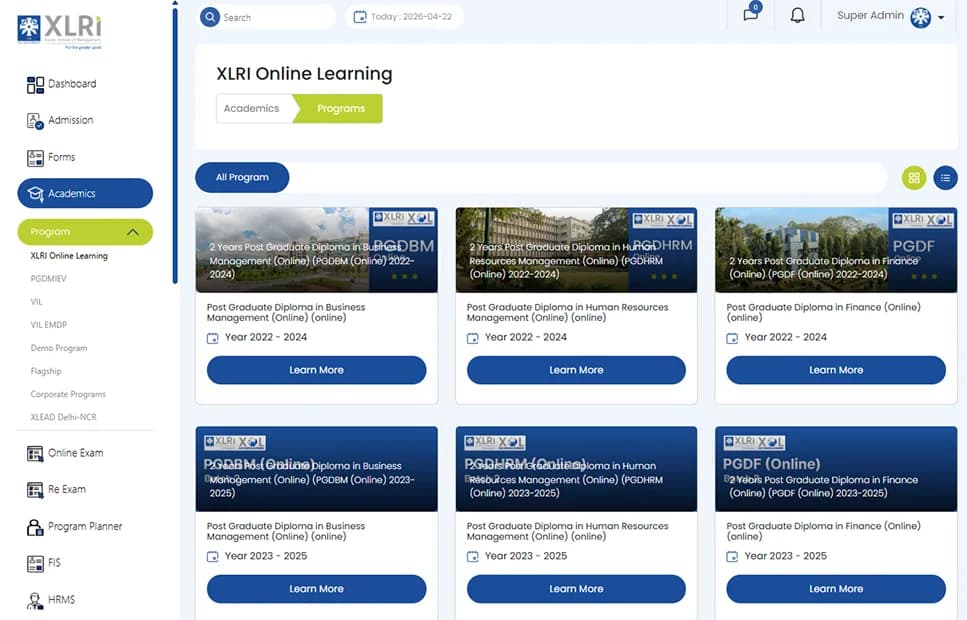The width and height of the screenshot is (967, 620).
Task: Open the Online Exam sidebar icon
Action: 35,453
